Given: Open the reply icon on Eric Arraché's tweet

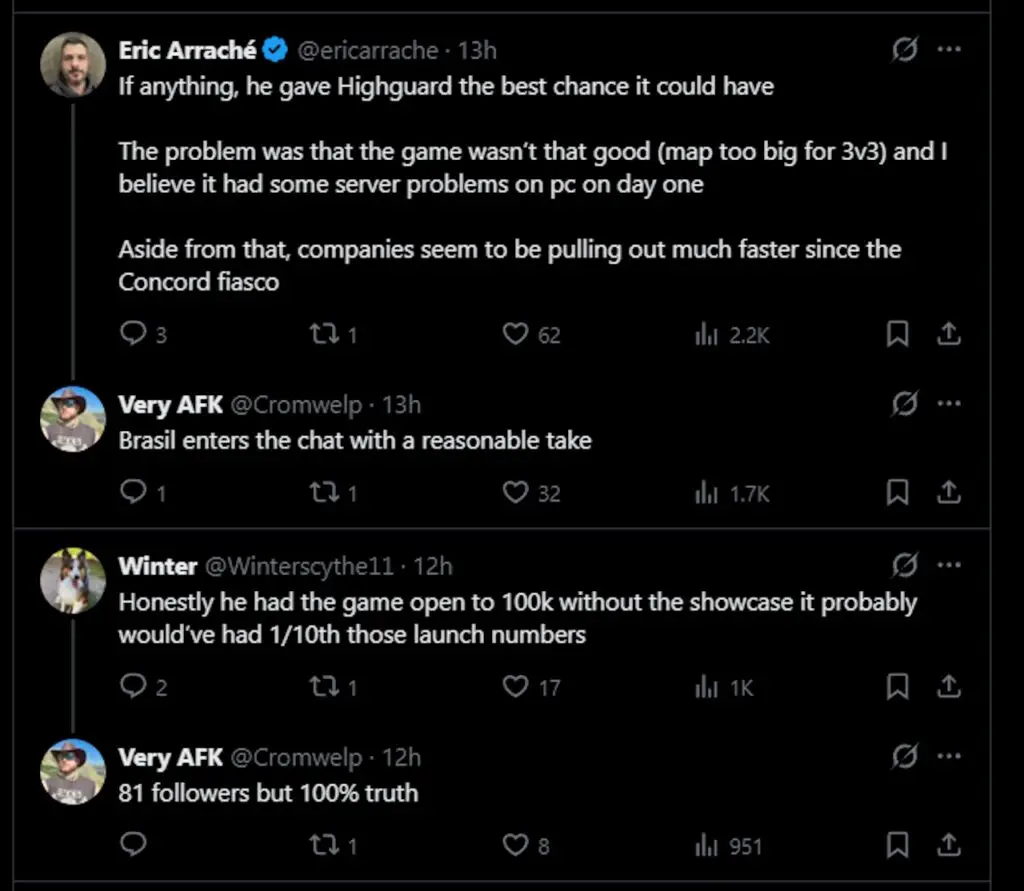Looking at the screenshot, I should [133, 334].
